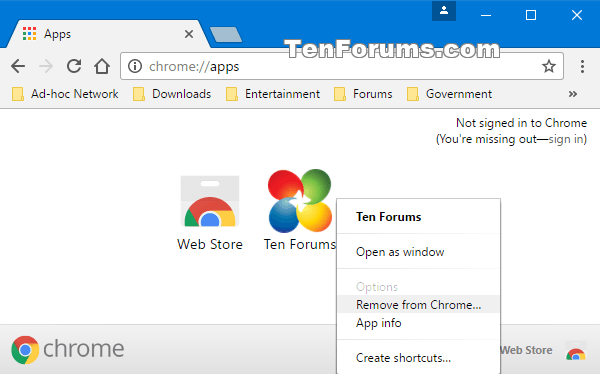This screenshot has height=374, width=600.
Task: Launch the Web Store app icon
Action: tap(210, 202)
